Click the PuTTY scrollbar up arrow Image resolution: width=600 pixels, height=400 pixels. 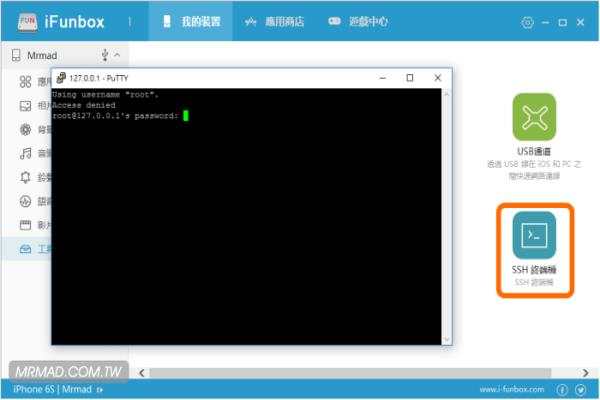tap(446, 93)
